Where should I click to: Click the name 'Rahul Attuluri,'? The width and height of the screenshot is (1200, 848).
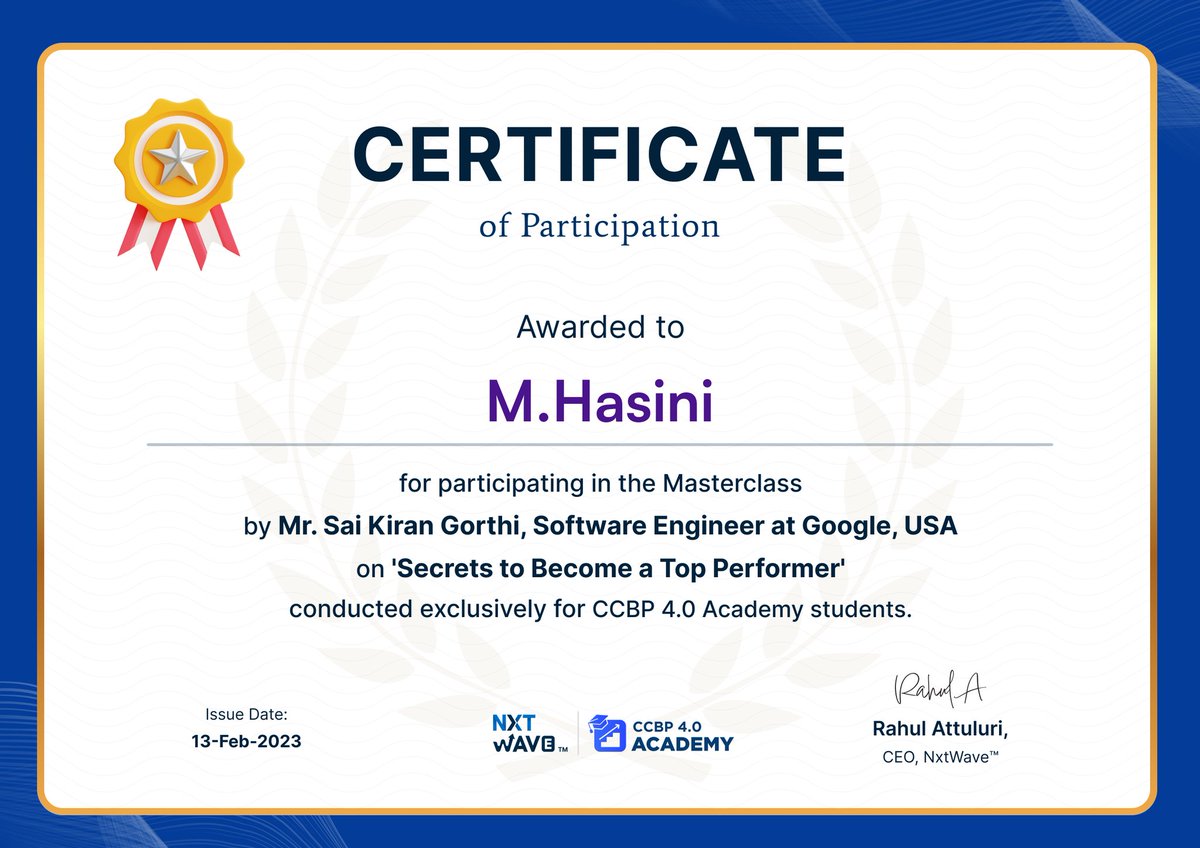940,730
